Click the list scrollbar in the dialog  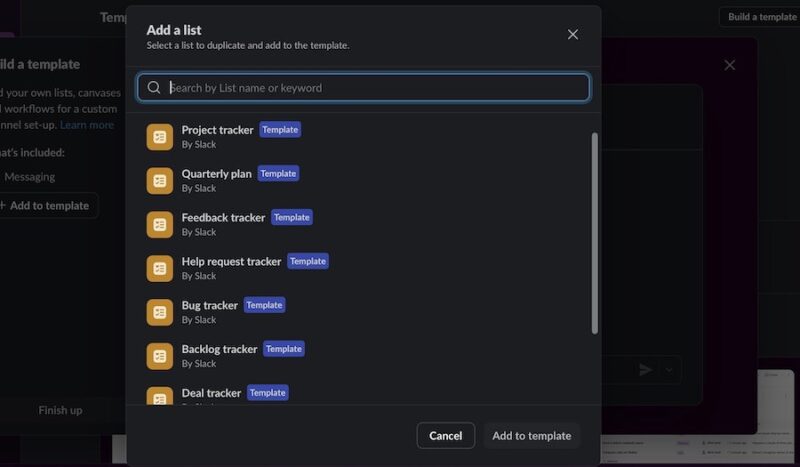click(x=594, y=233)
